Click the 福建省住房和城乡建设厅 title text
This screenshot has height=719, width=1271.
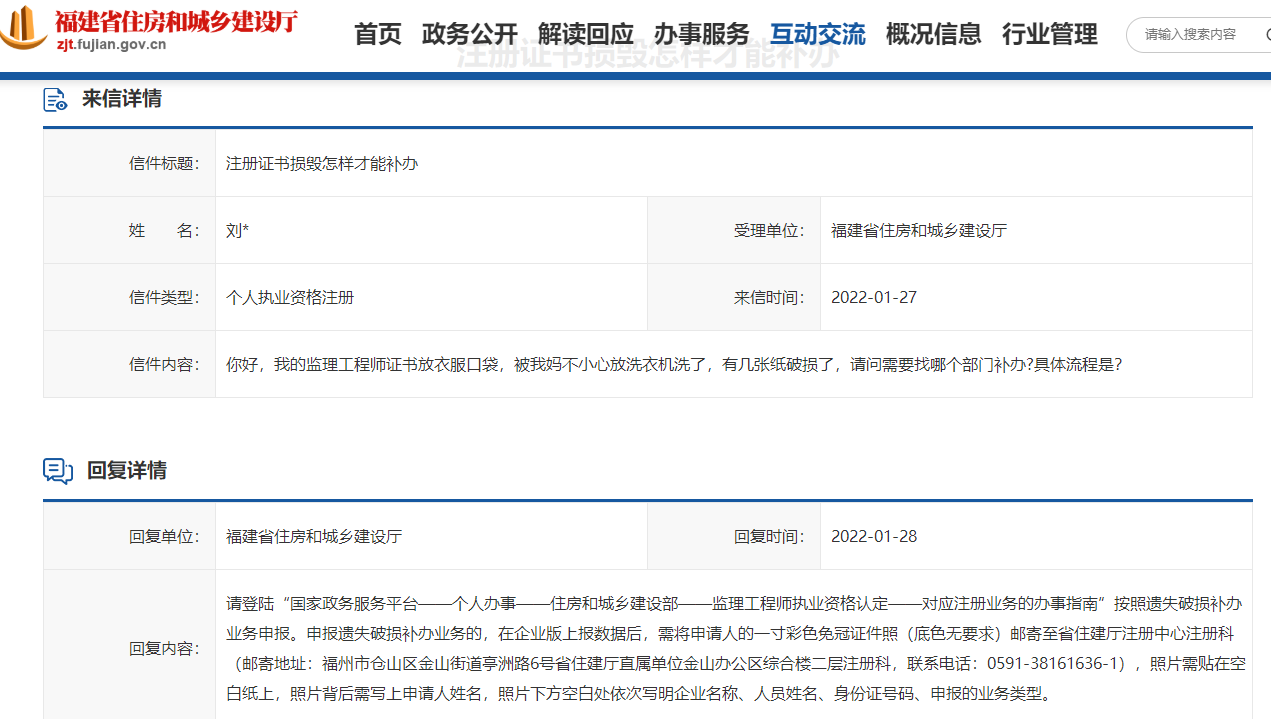177,21
